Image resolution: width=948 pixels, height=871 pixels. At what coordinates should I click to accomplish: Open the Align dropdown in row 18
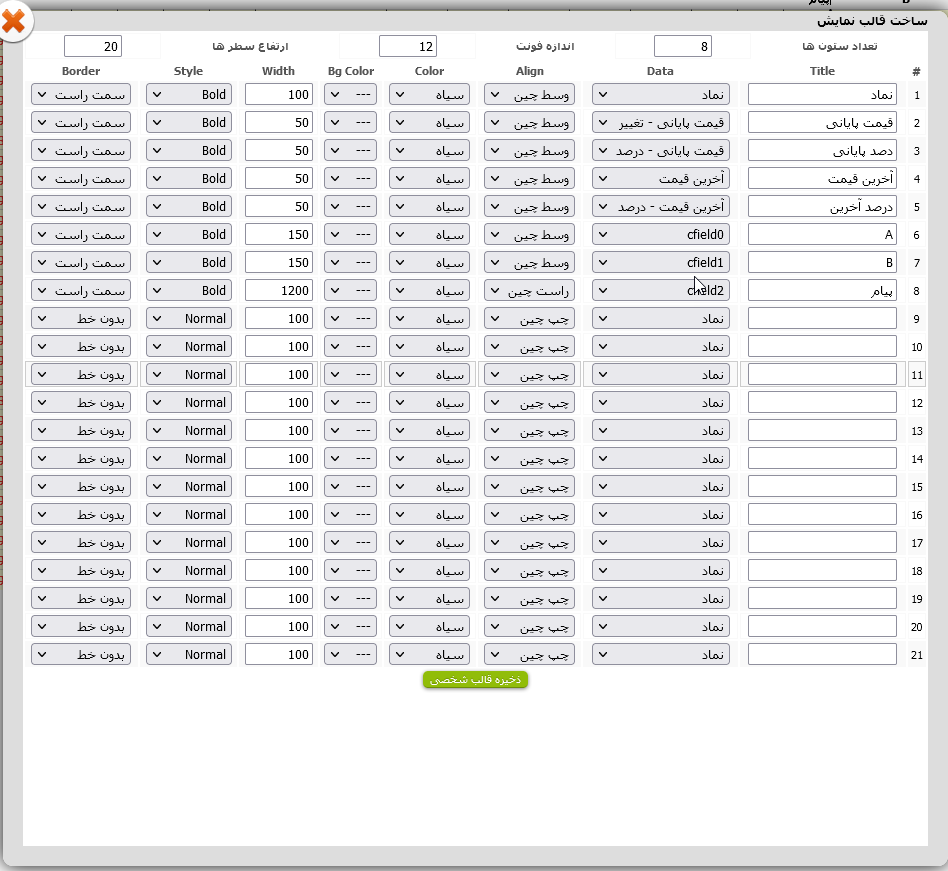click(530, 570)
